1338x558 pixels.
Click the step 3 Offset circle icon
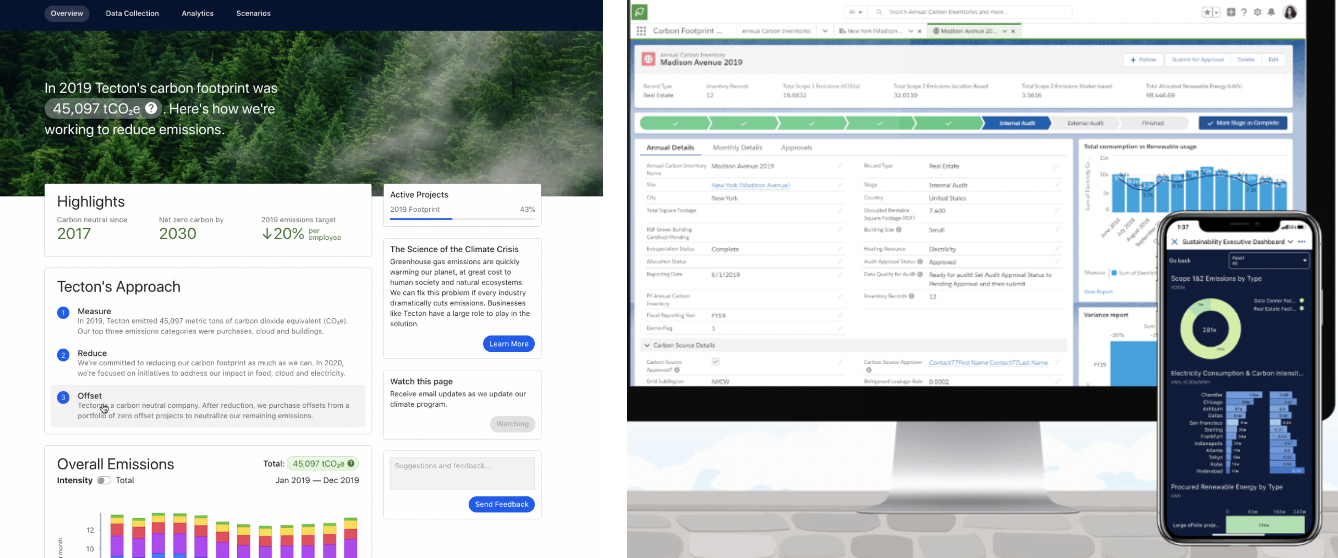[x=63, y=397]
